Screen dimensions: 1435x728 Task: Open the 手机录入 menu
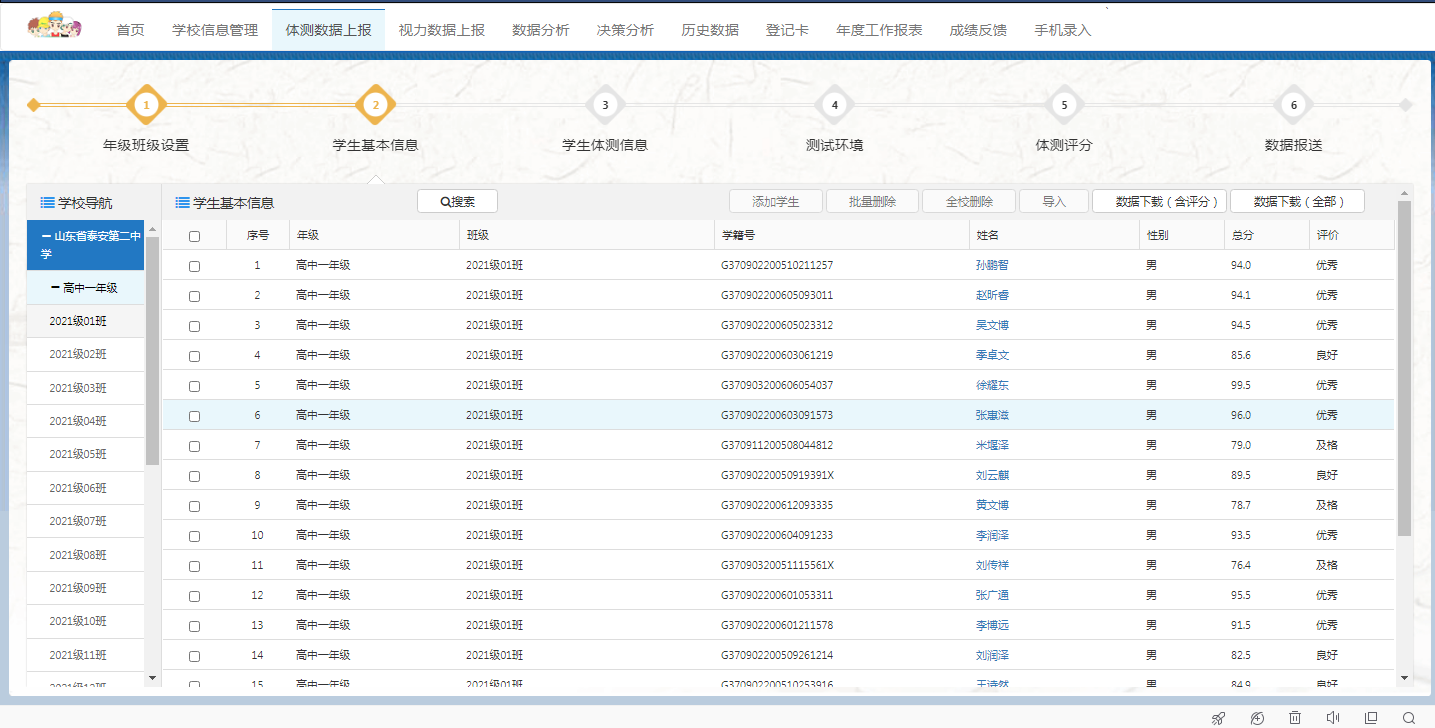[x=1063, y=30]
